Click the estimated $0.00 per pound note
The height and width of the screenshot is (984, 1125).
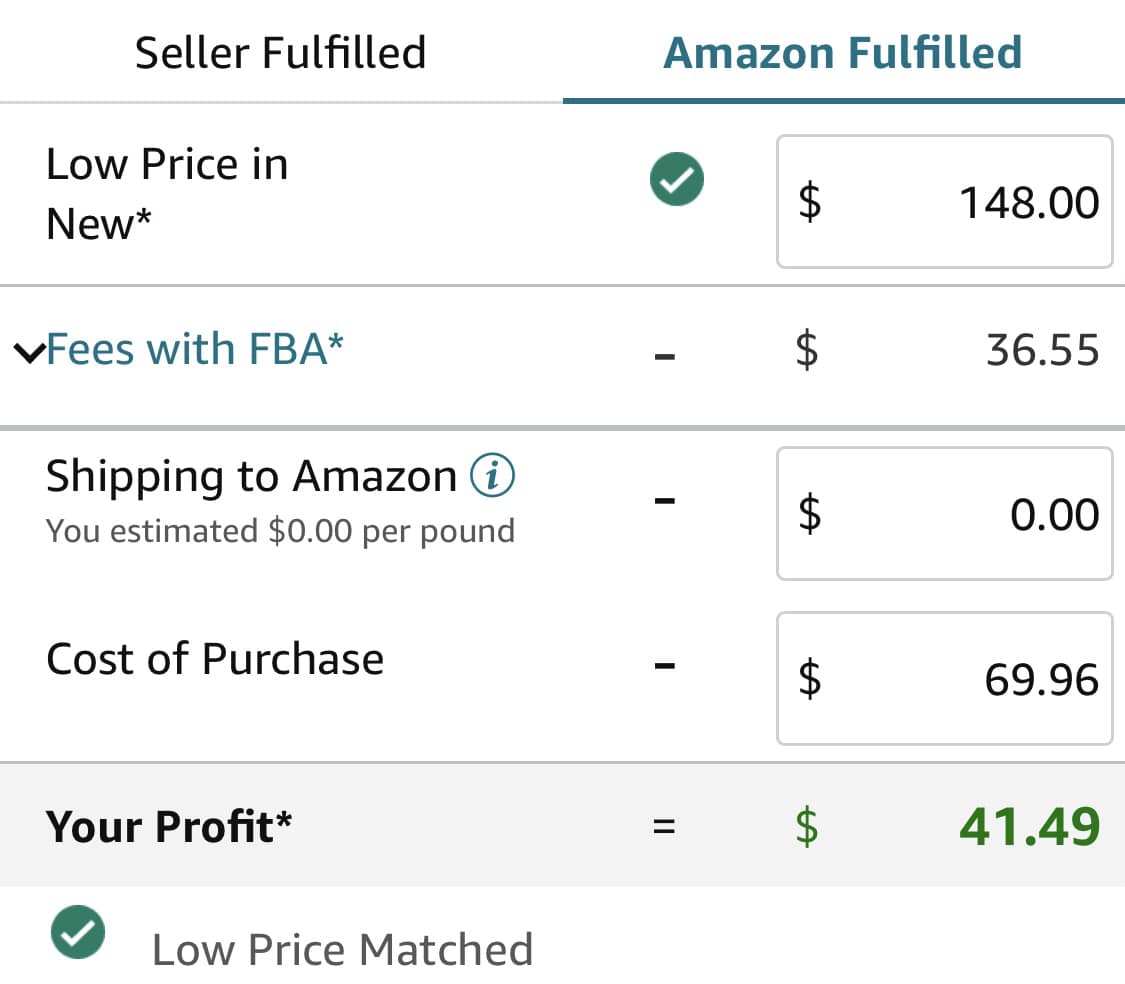point(281,532)
